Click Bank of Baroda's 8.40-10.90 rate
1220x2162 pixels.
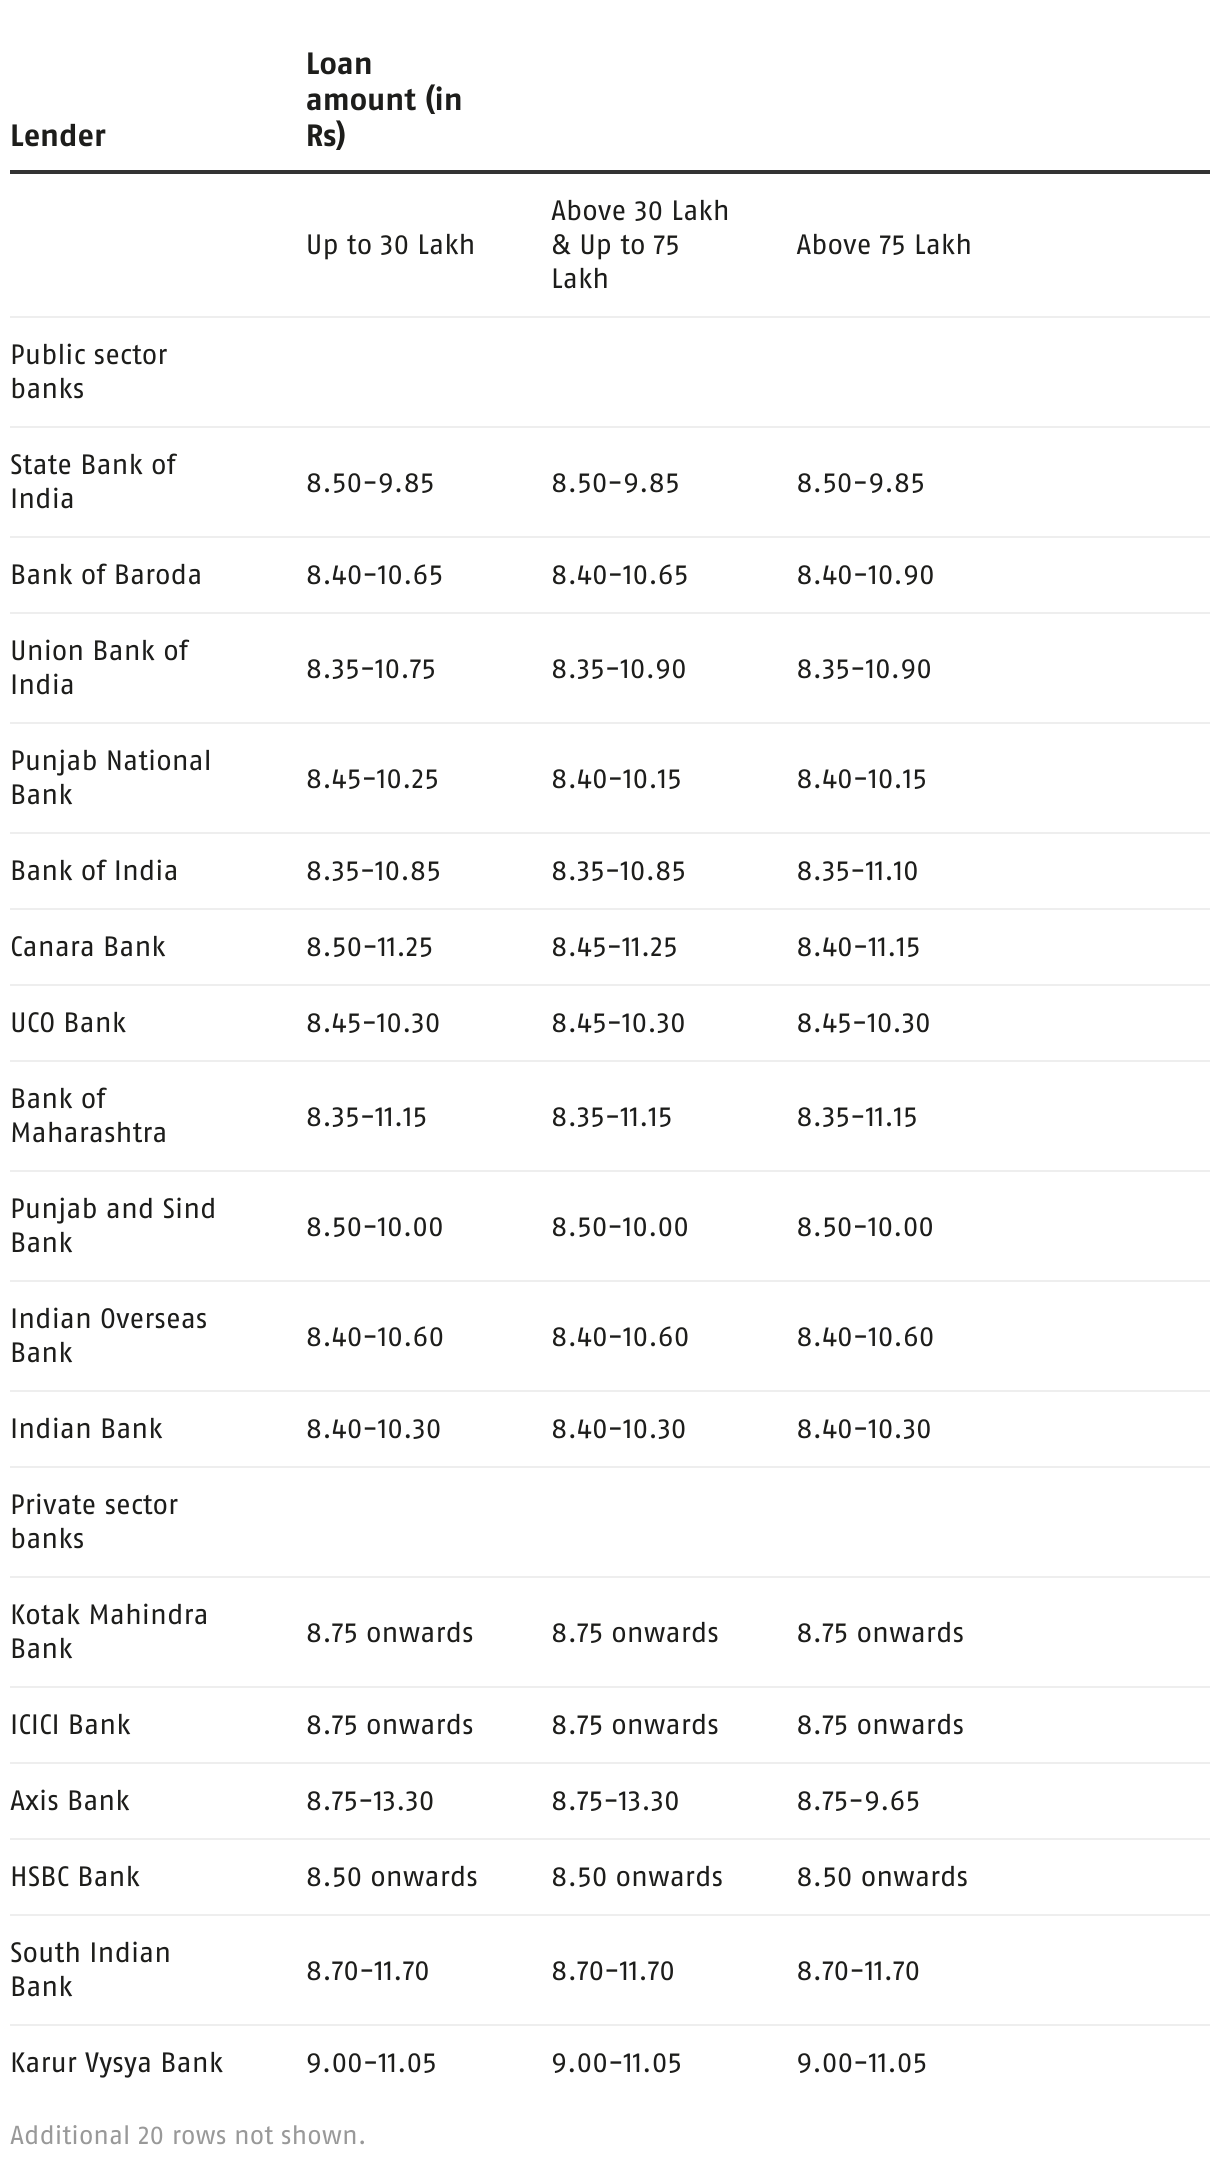(x=865, y=575)
